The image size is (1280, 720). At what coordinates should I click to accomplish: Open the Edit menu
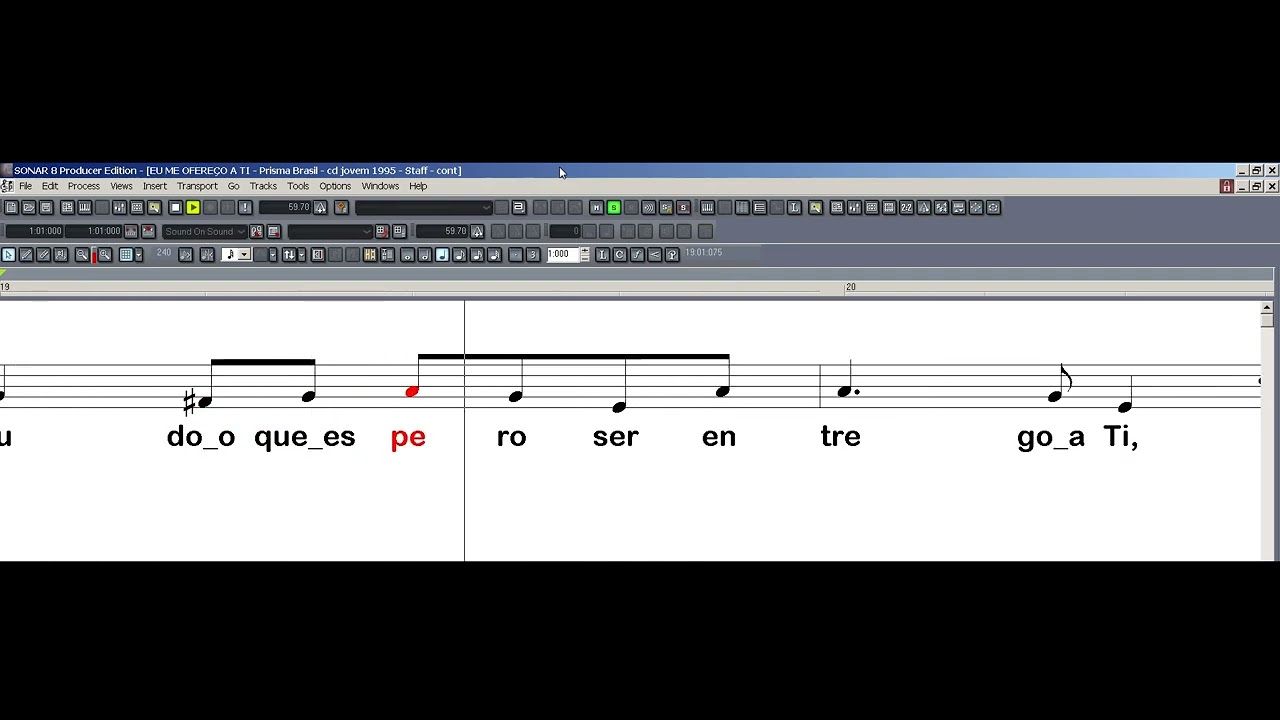50,186
